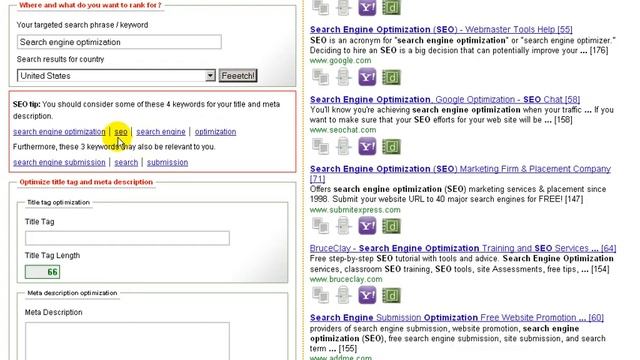
Task: Click the 'search engine optimization' keyword link
Action: [x=59, y=132]
